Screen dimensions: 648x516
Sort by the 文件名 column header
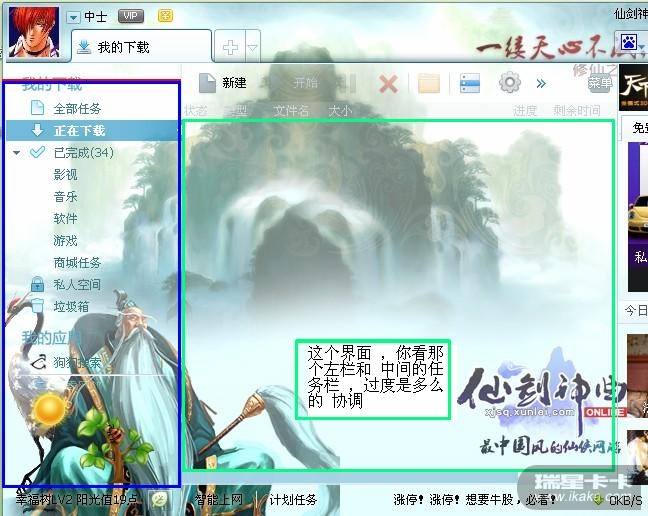(291, 111)
